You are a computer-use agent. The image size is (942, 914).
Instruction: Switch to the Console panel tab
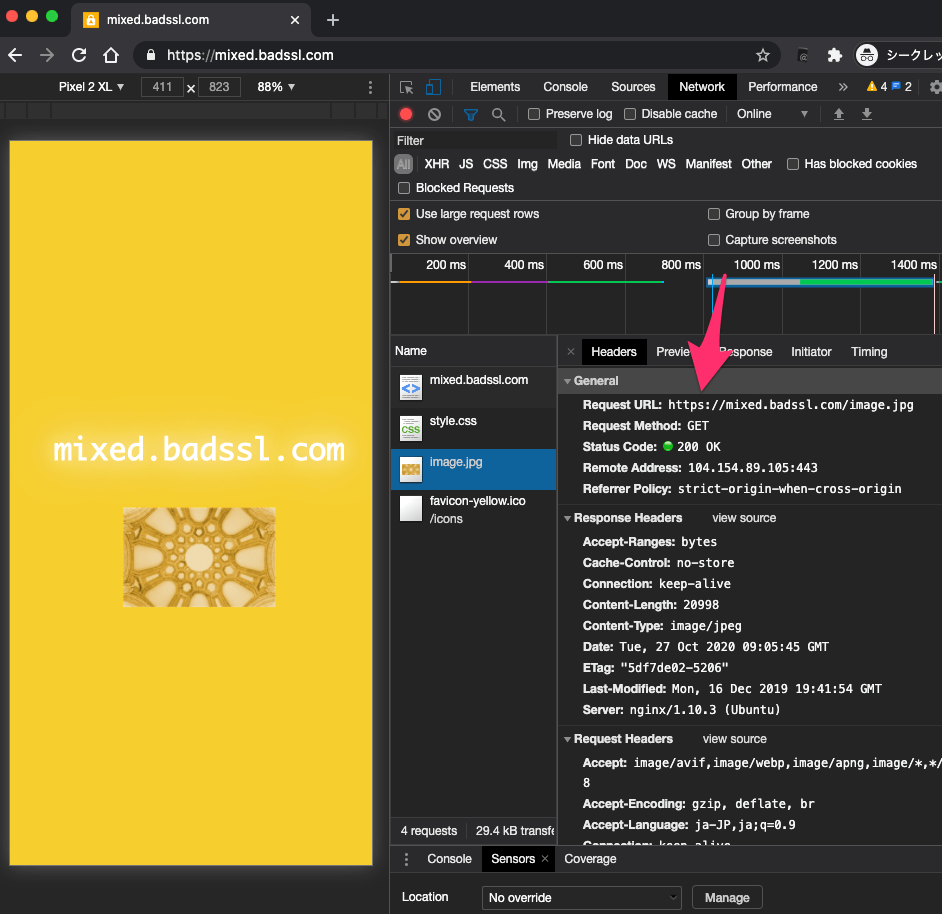pyautogui.click(x=565, y=87)
